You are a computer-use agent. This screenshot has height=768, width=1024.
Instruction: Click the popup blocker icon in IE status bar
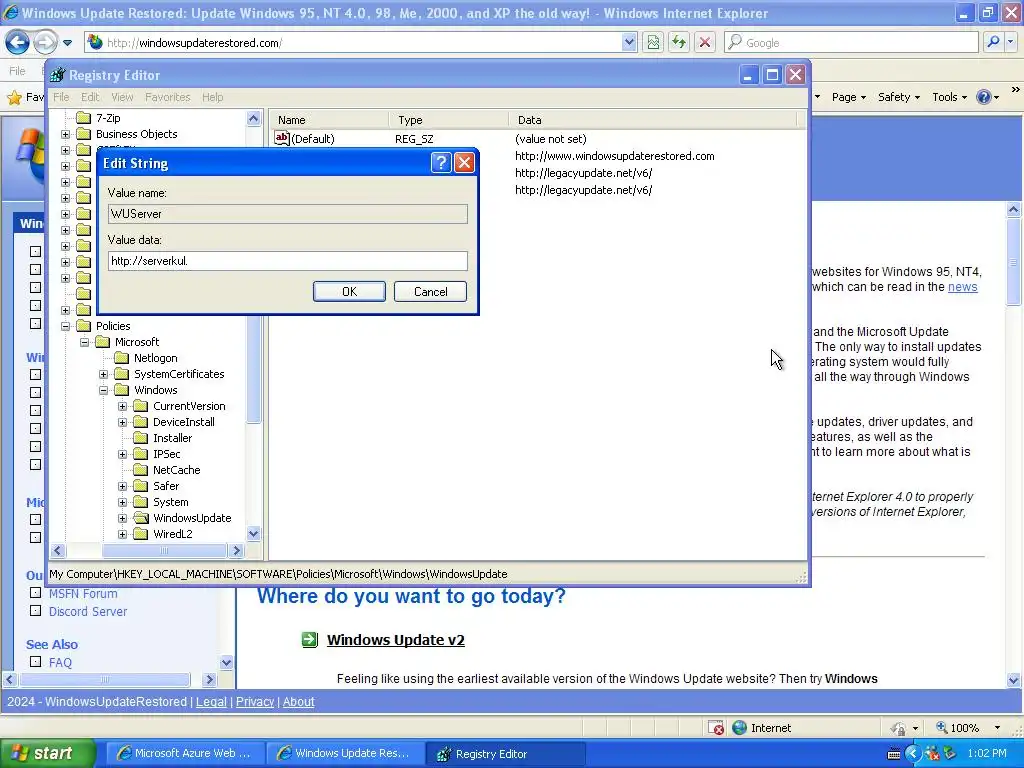[x=716, y=728]
